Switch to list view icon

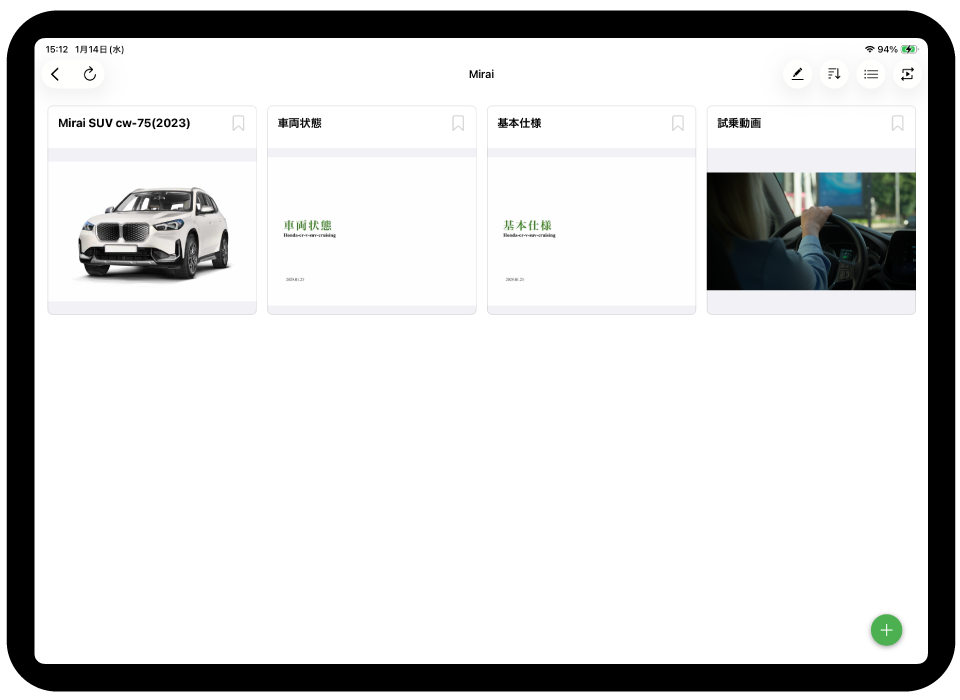(x=871, y=74)
